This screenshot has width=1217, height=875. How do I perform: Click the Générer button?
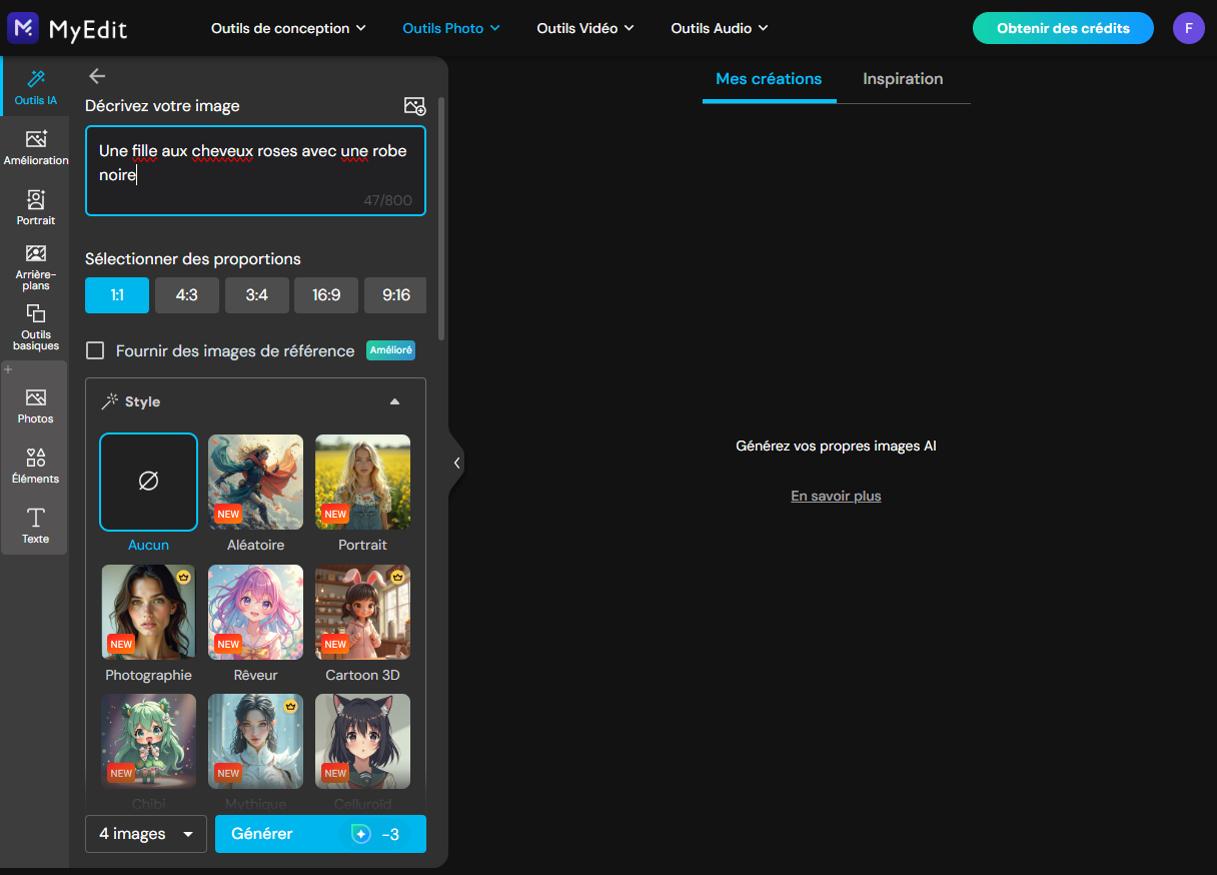point(320,834)
